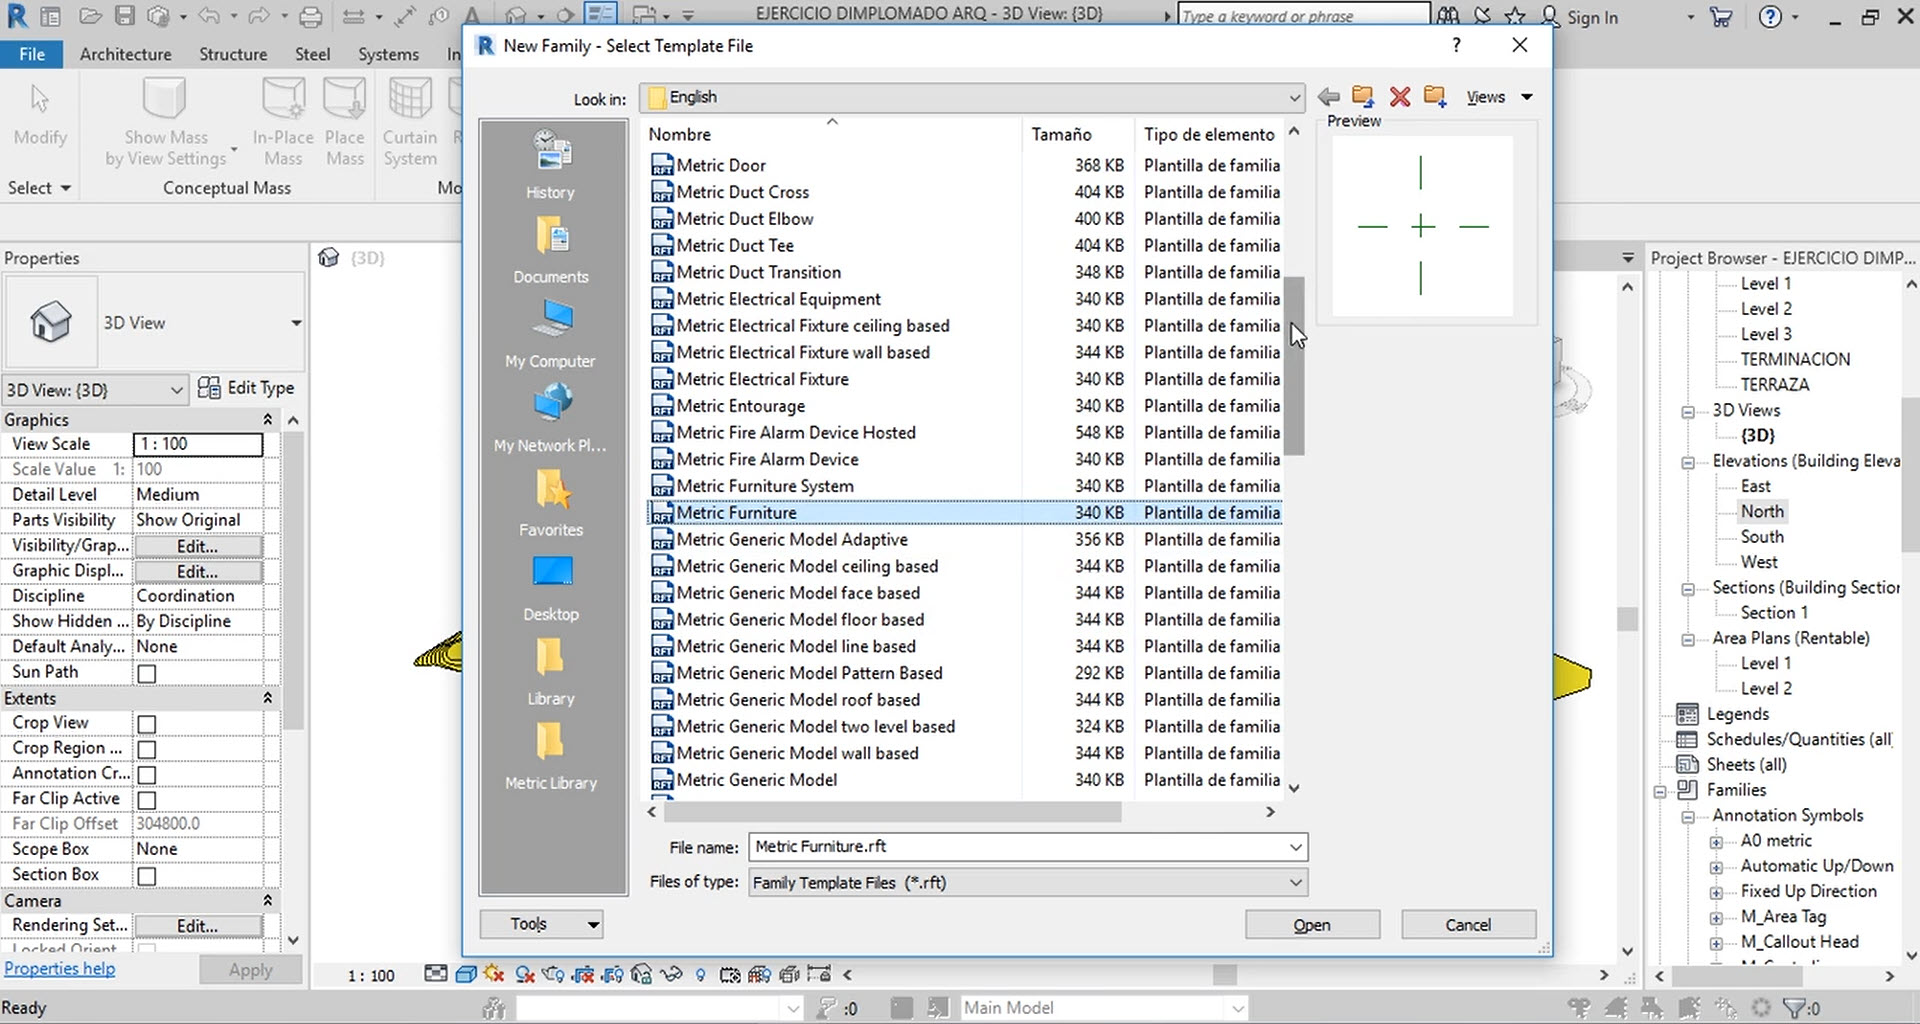Click the dialog Help question mark
This screenshot has width=1920, height=1024.
pos(1456,45)
